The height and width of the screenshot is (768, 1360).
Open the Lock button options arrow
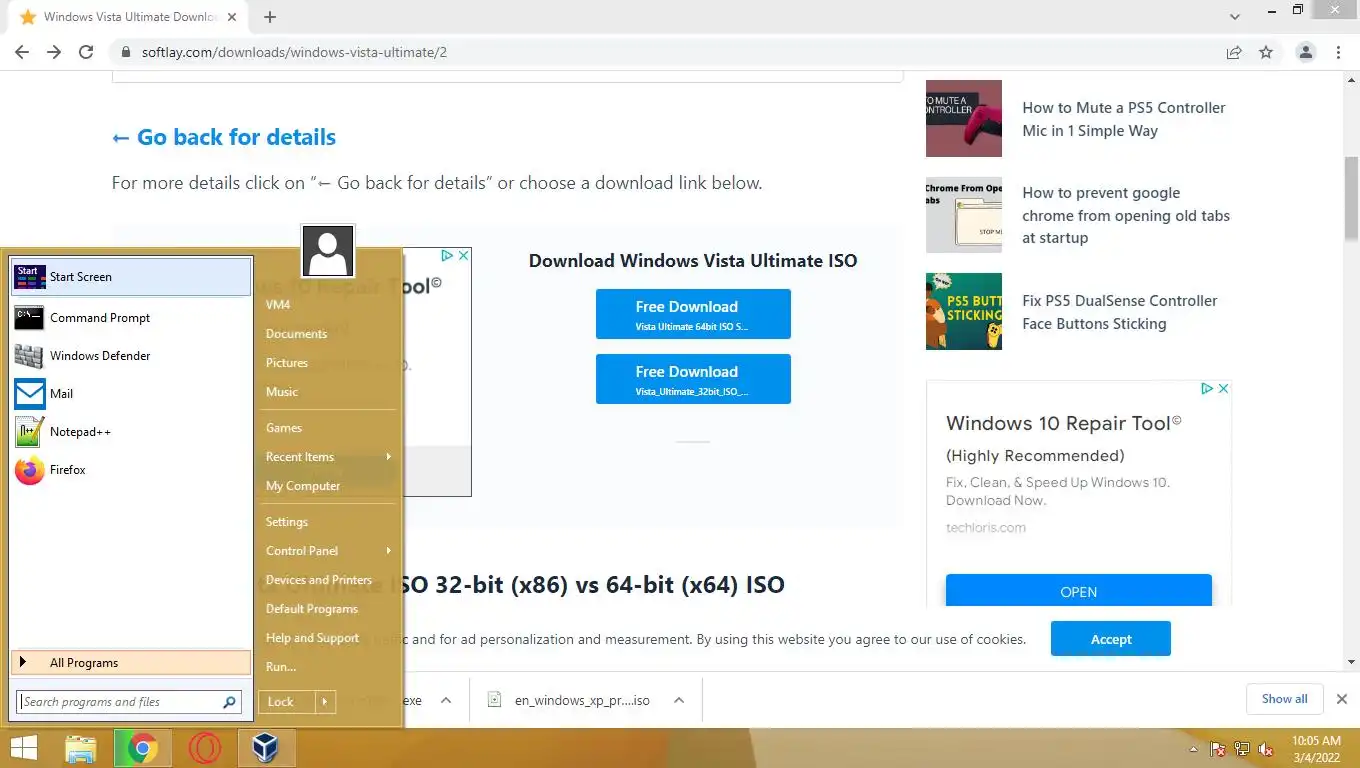click(325, 702)
